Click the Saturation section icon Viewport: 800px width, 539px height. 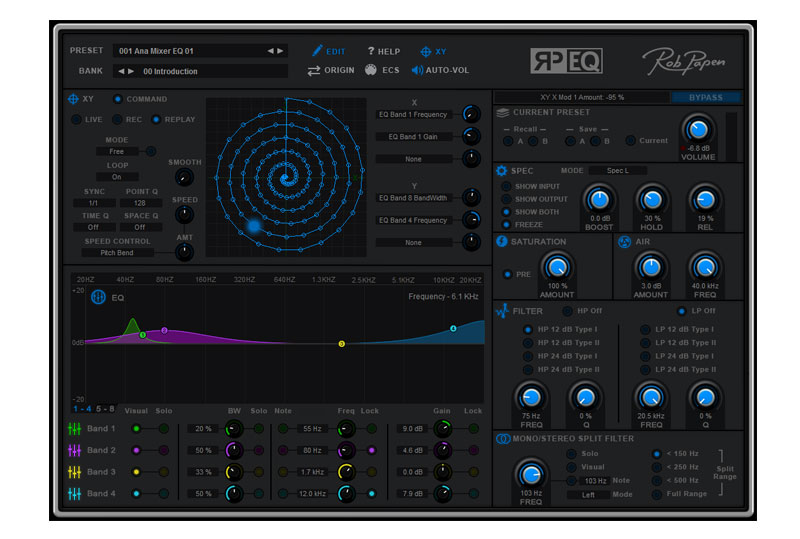pyautogui.click(x=503, y=242)
